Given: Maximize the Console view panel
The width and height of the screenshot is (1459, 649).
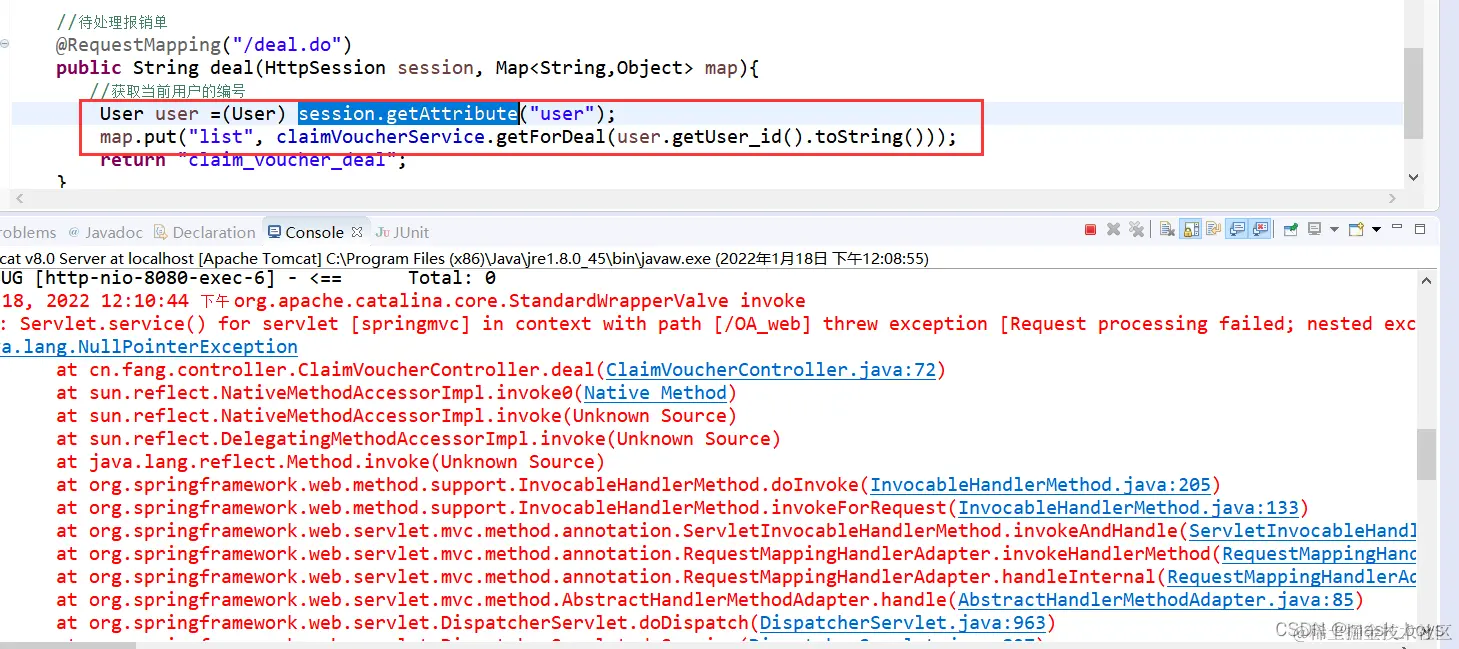Looking at the screenshot, I should click(1419, 229).
